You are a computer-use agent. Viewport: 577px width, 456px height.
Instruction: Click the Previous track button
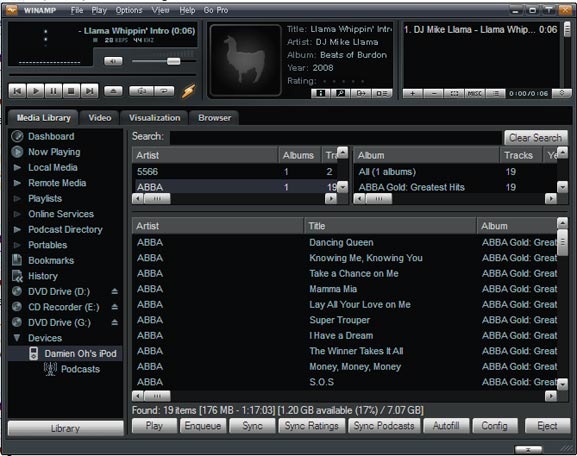(17, 91)
